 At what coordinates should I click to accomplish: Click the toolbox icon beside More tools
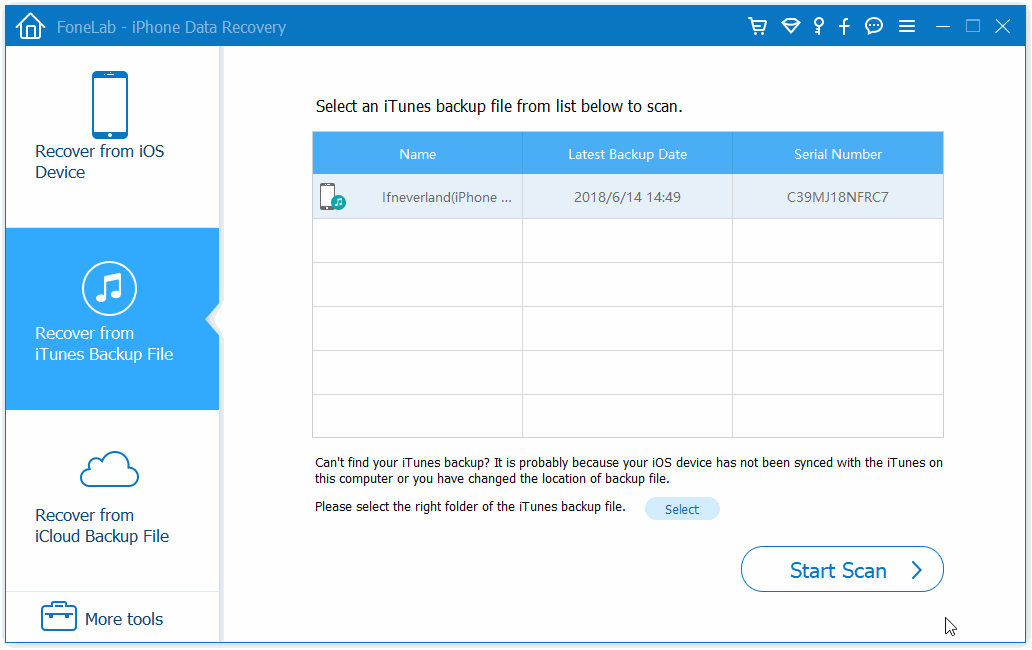pos(59,616)
